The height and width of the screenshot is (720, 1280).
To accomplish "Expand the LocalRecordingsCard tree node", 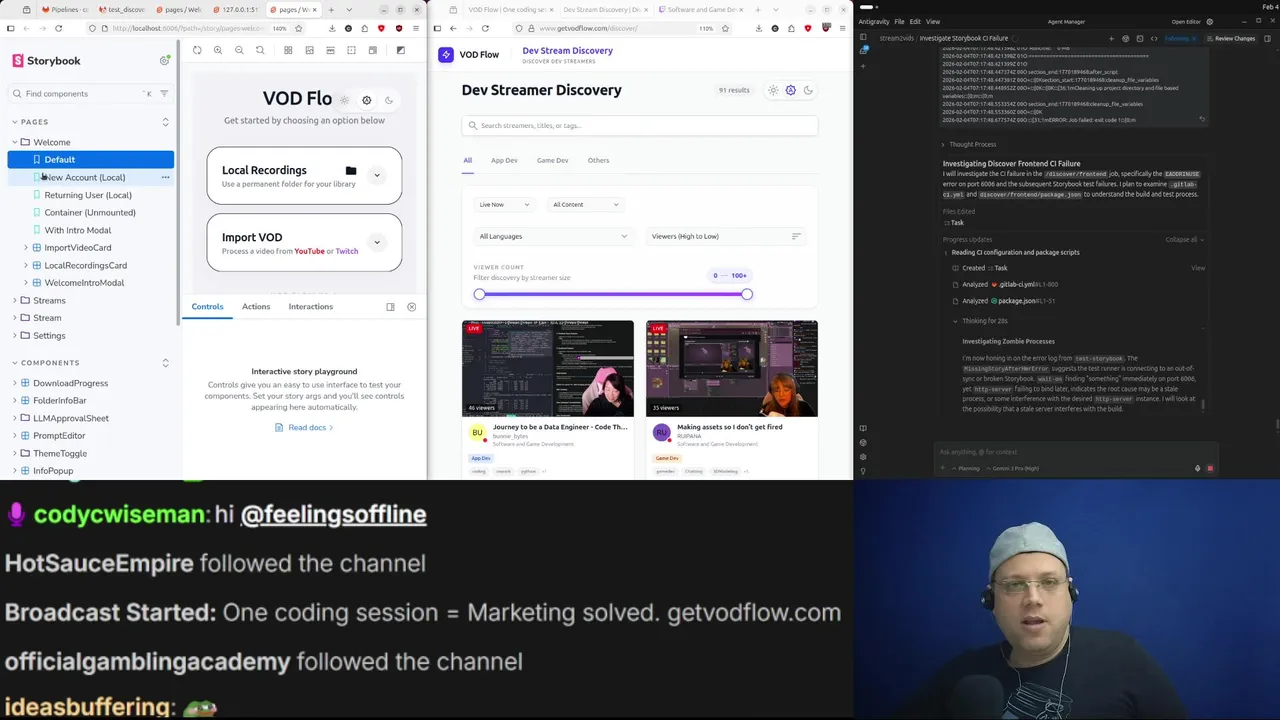I will (x=26, y=265).
